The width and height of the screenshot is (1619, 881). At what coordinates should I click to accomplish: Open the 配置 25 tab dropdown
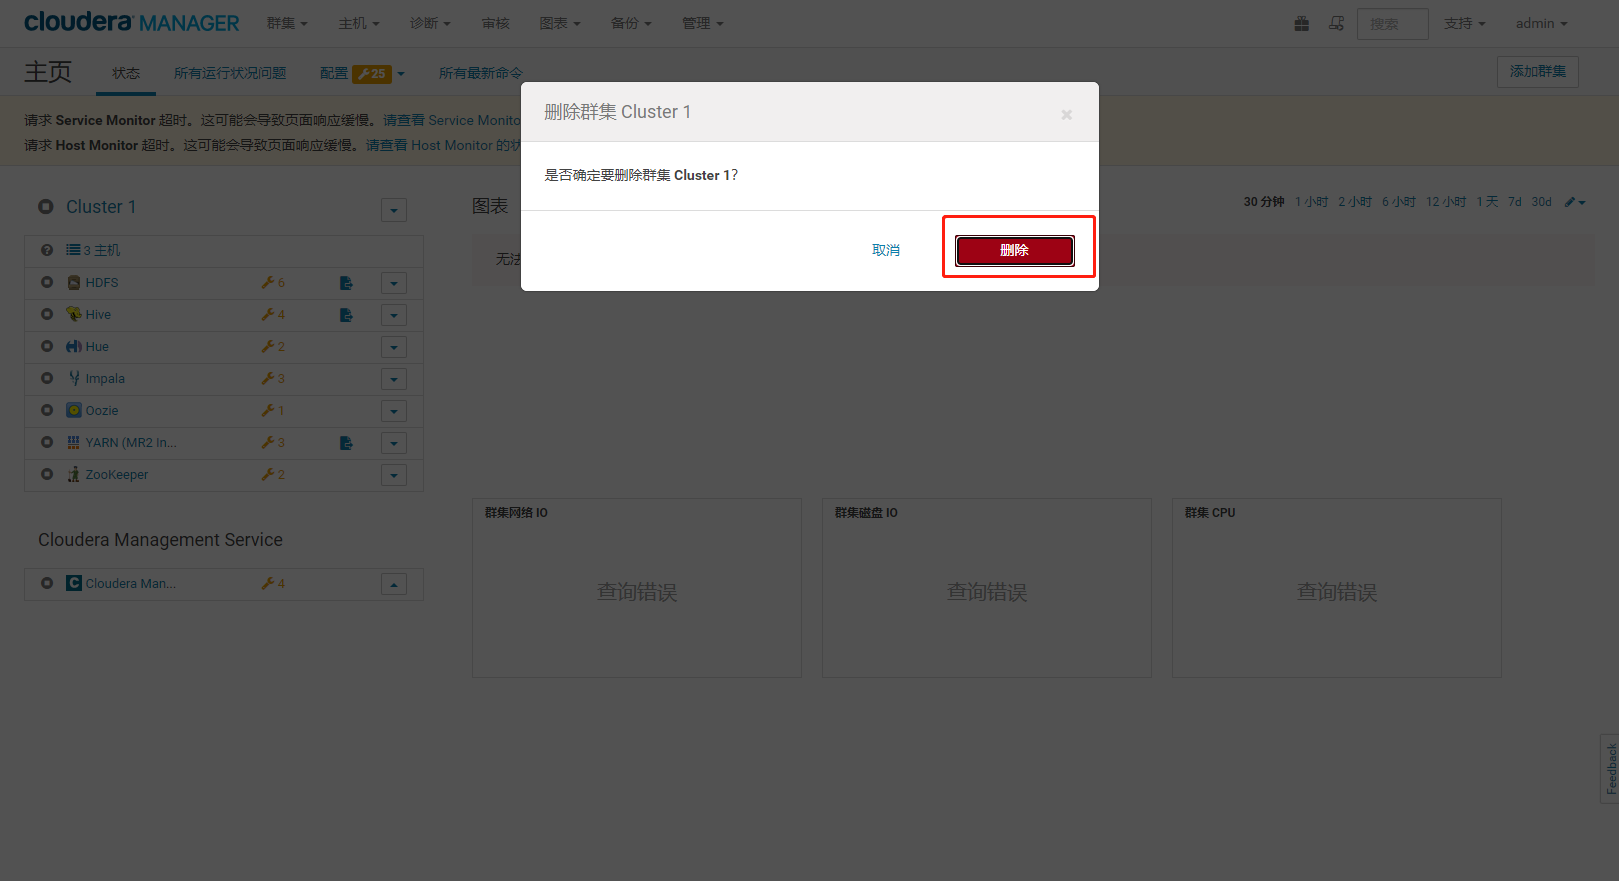coord(362,73)
